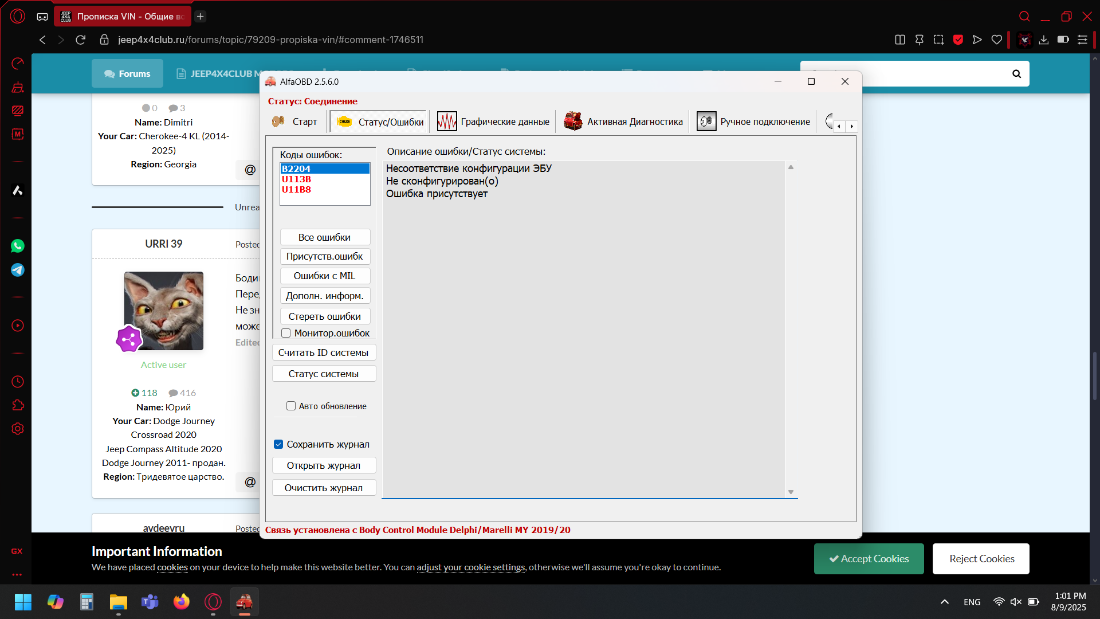Screen dimensions: 1100x619
Task: Open history clock in sidebar
Action: pyautogui.click(x=18, y=382)
